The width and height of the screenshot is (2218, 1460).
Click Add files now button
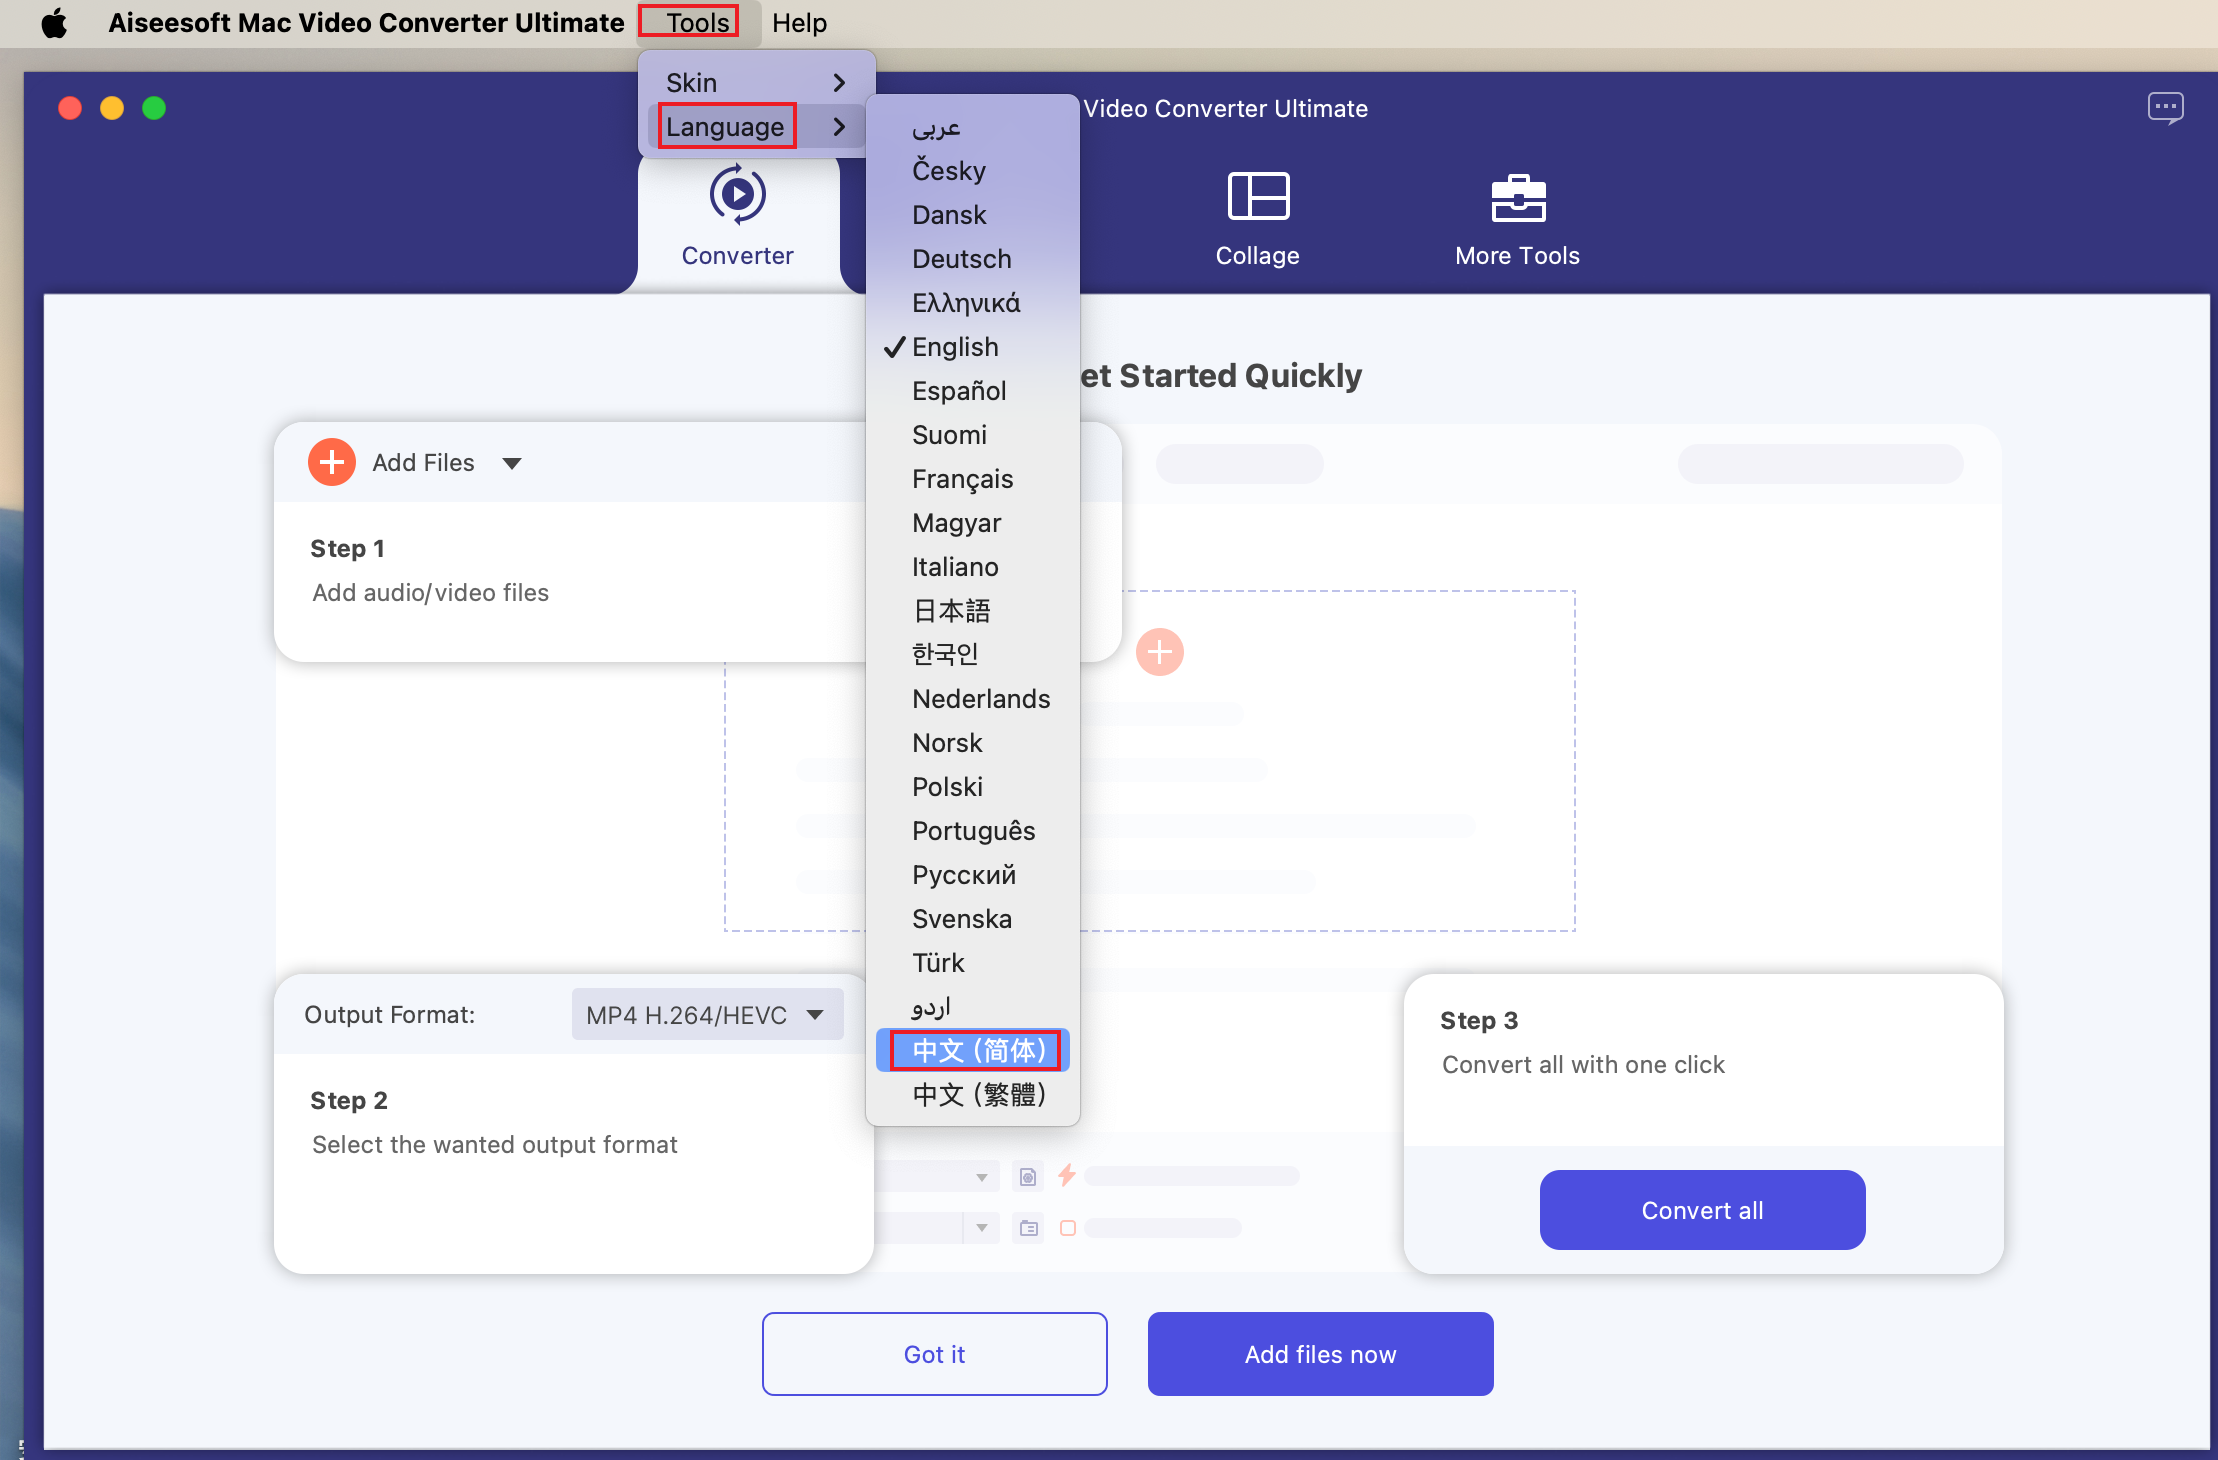[x=1320, y=1353]
